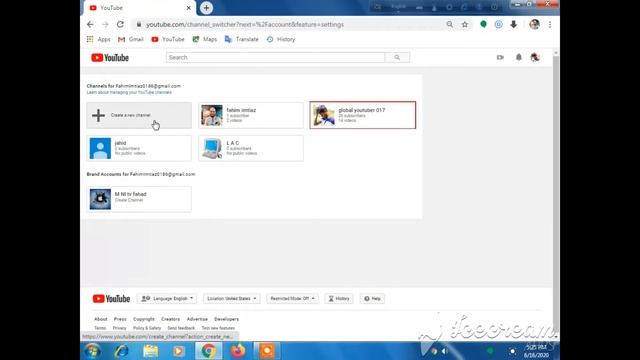This screenshot has width=640, height=360.
Task: Click the footer Help button
Action: (x=372, y=298)
